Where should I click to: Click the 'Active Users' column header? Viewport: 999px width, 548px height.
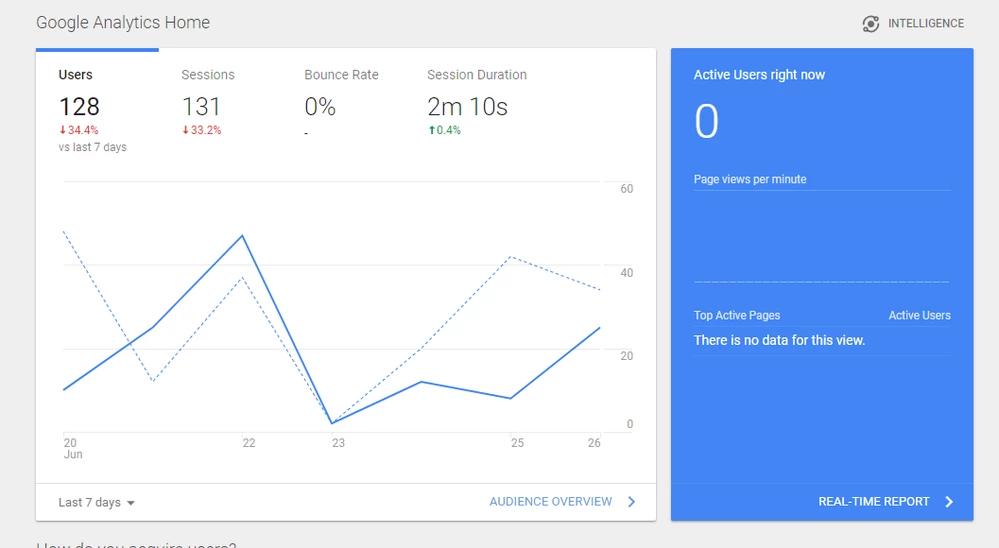click(919, 315)
